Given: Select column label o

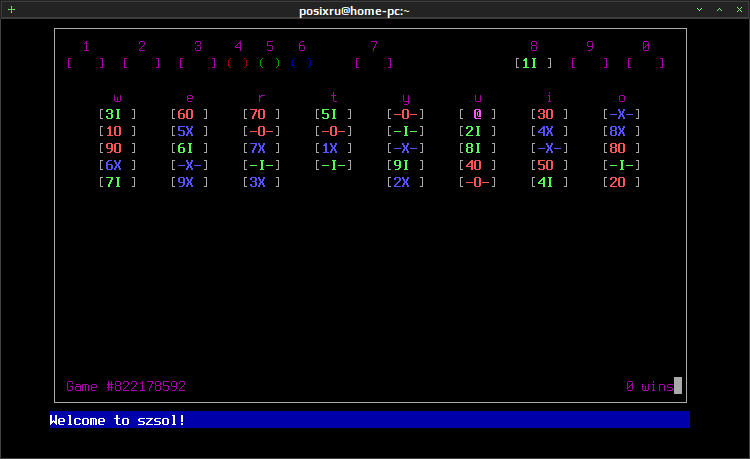Looking at the screenshot, I should click(621, 98).
